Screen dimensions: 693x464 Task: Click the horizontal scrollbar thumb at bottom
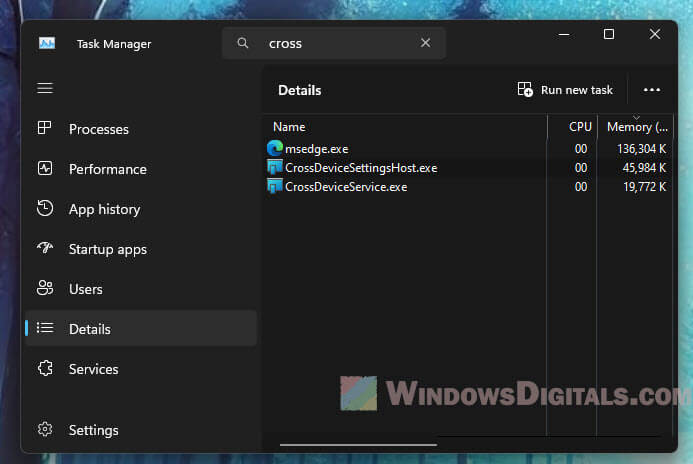tap(358, 445)
